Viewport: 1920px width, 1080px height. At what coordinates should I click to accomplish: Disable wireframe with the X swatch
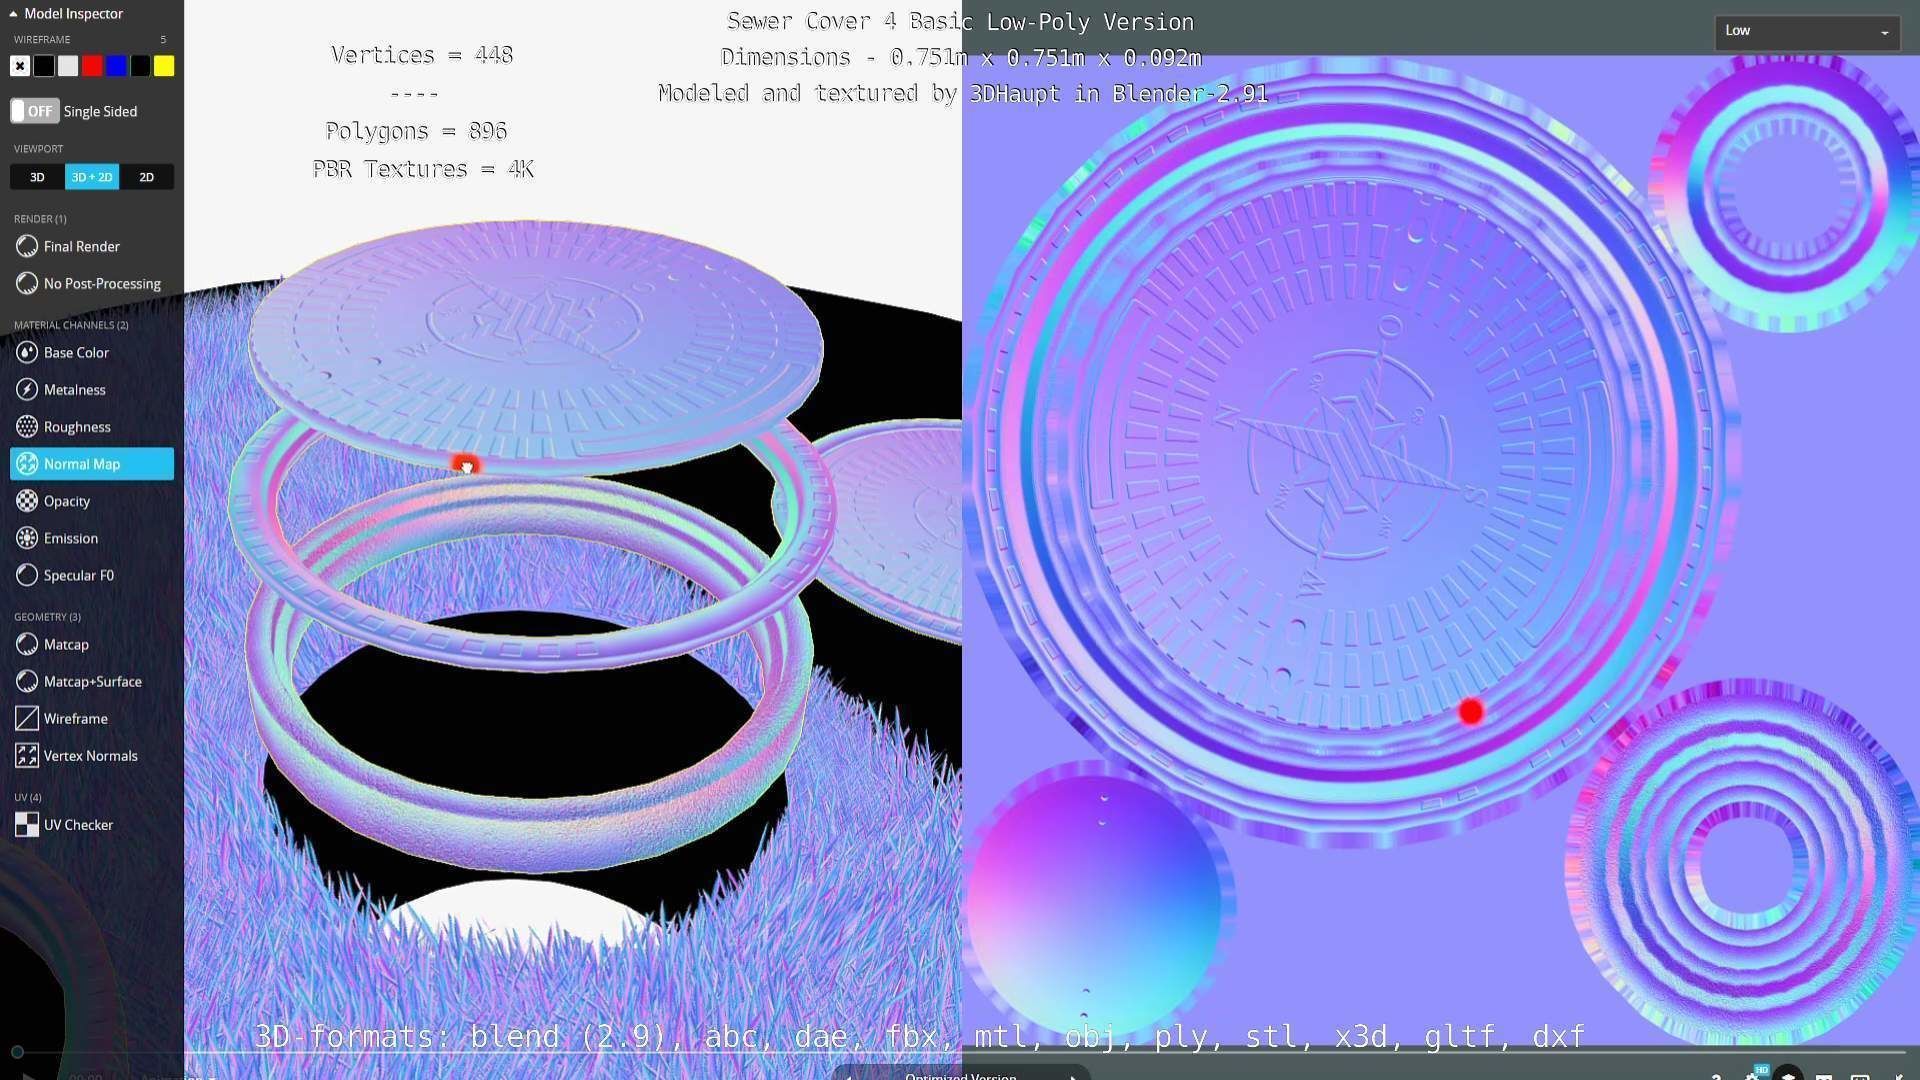tap(20, 66)
